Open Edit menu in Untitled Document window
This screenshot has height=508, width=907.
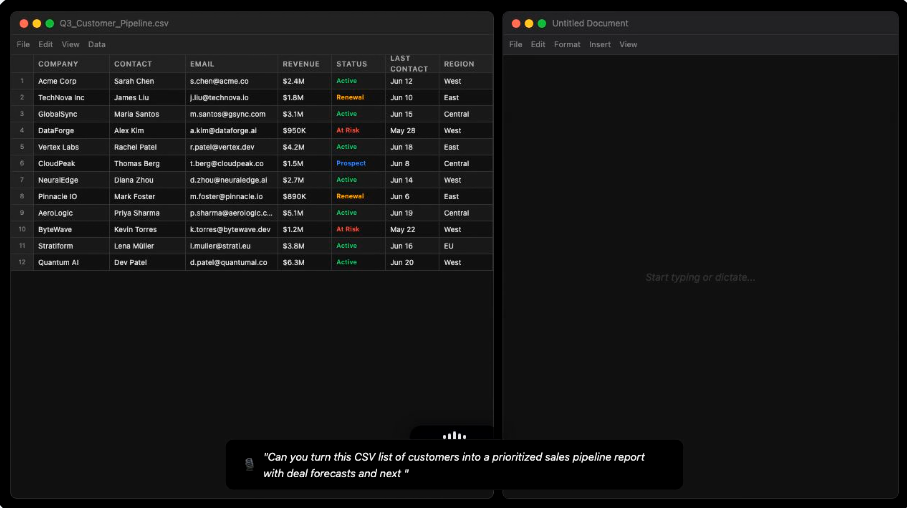click(x=538, y=44)
